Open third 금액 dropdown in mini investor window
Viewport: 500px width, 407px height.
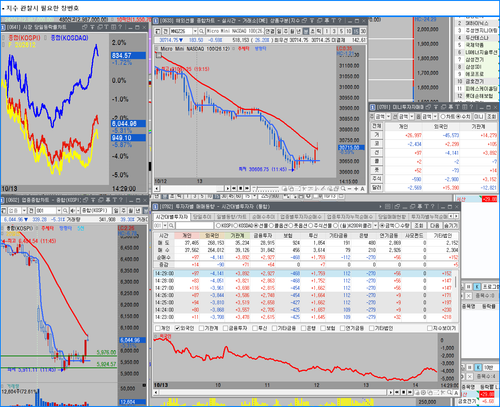[x=435, y=117]
